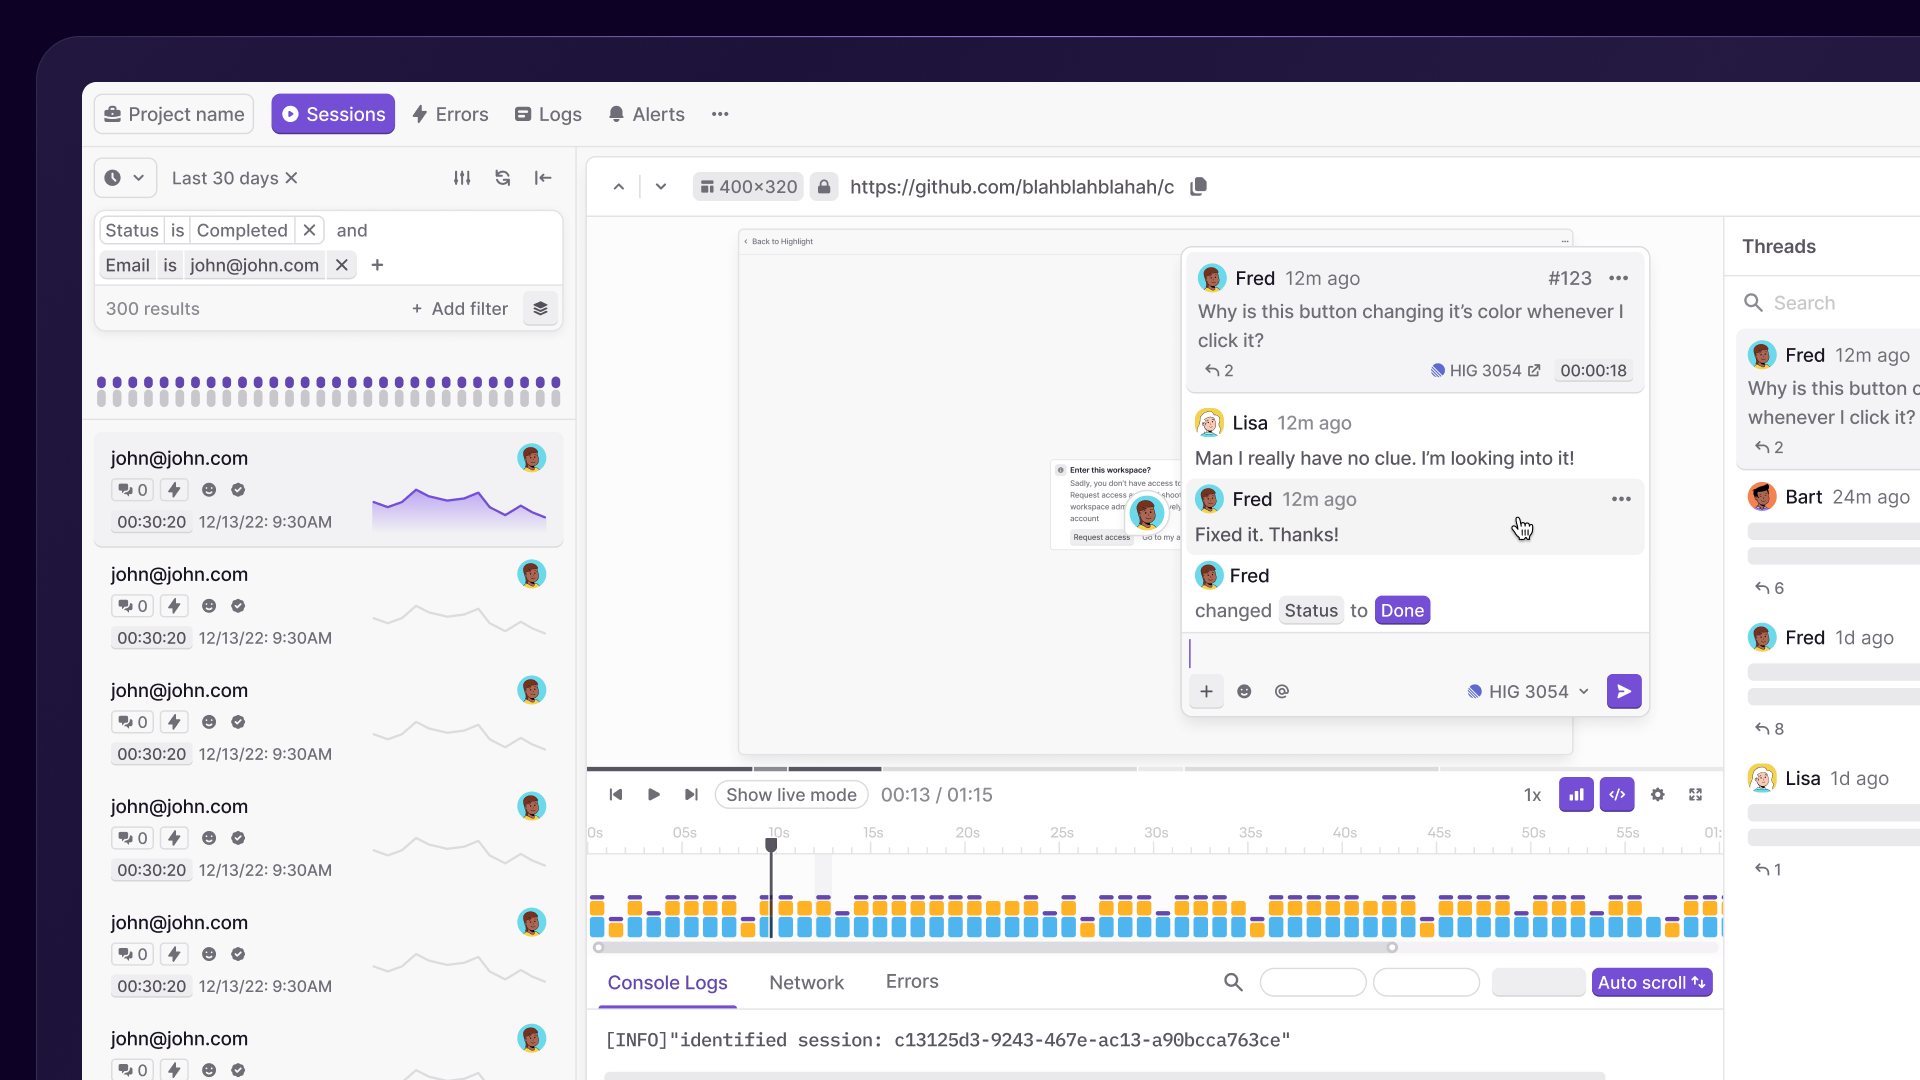This screenshot has height=1080, width=1920.
Task: Expand the time range clock dropdown
Action: (126, 178)
